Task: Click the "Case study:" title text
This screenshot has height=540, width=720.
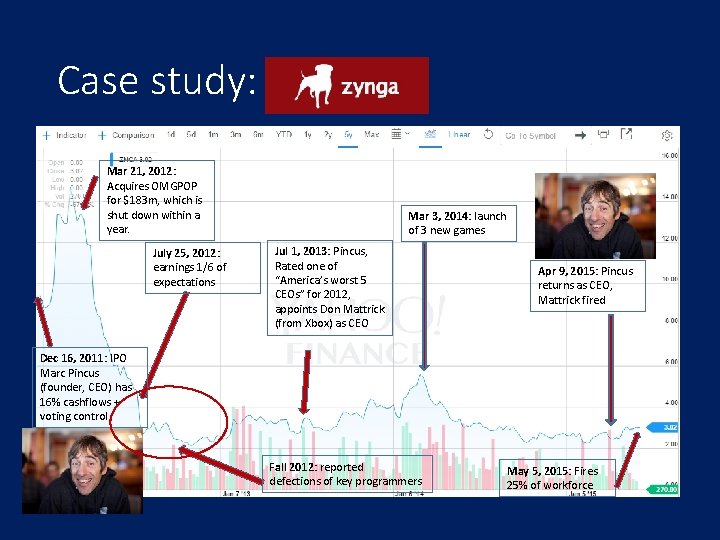Action: tap(157, 81)
